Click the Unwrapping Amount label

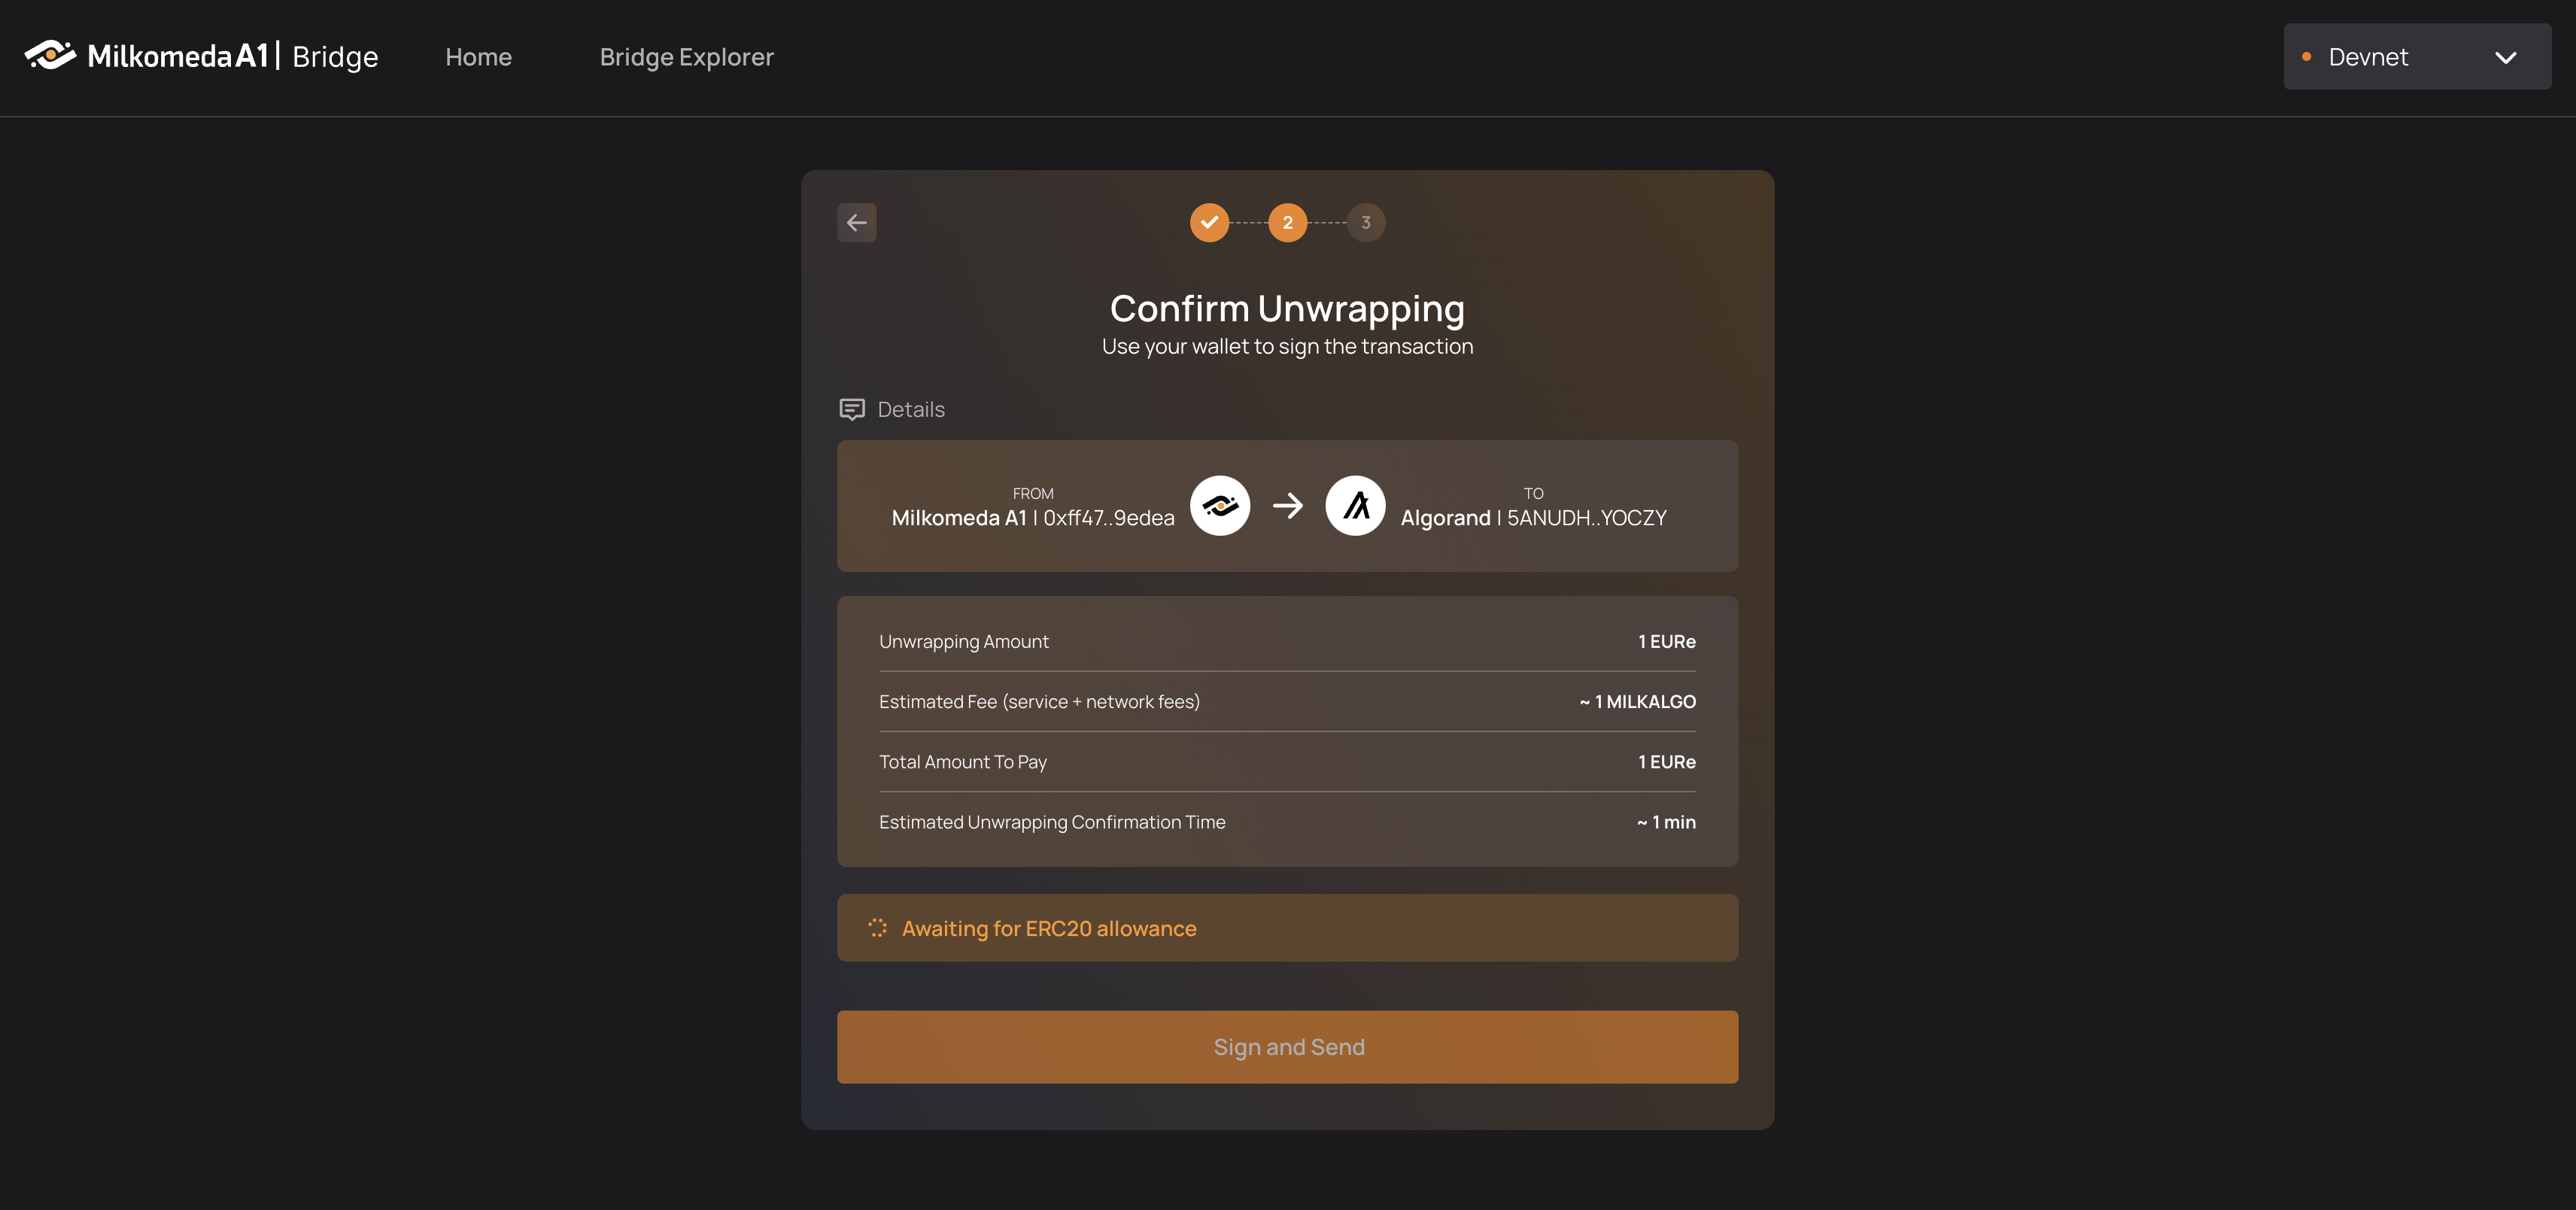coord(963,642)
